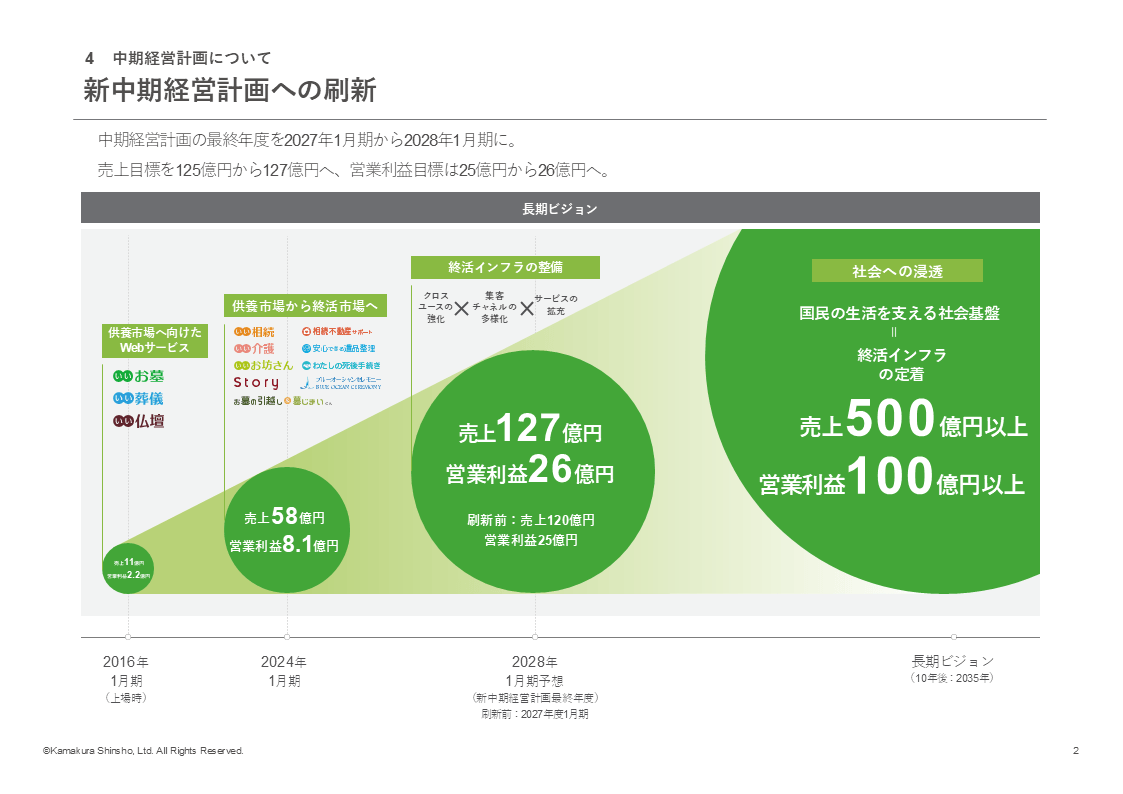This screenshot has height=794, width=1123.
Task: Select the pink いい介護 logo
Action: pyautogui.click(x=254, y=348)
